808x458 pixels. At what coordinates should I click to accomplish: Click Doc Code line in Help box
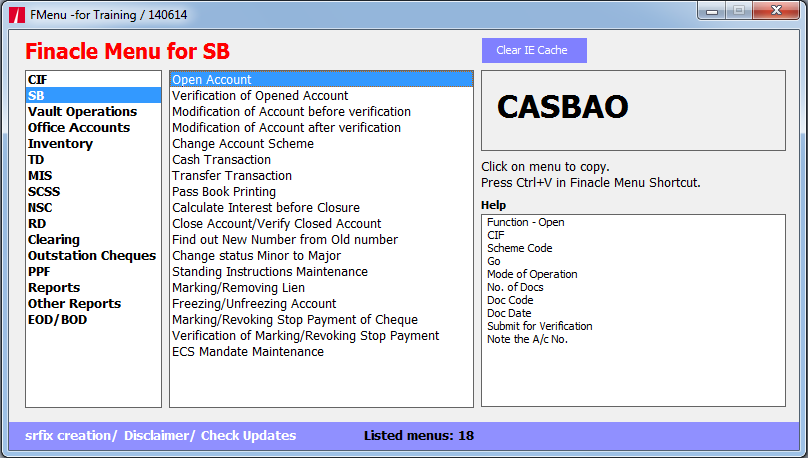510,300
